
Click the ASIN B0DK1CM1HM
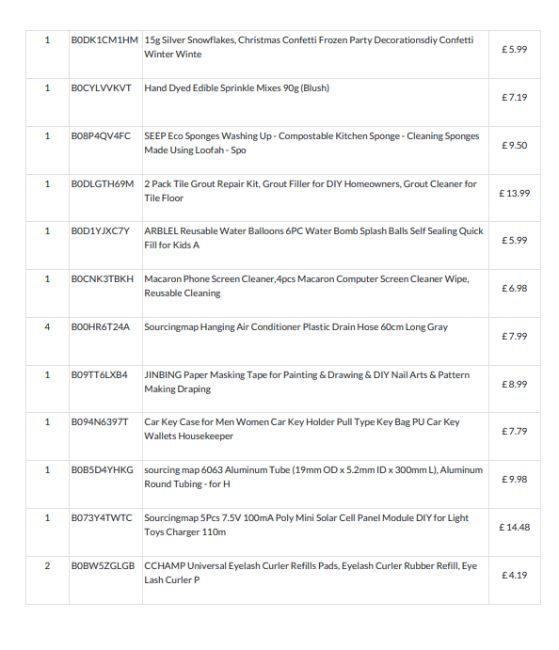[105, 40]
